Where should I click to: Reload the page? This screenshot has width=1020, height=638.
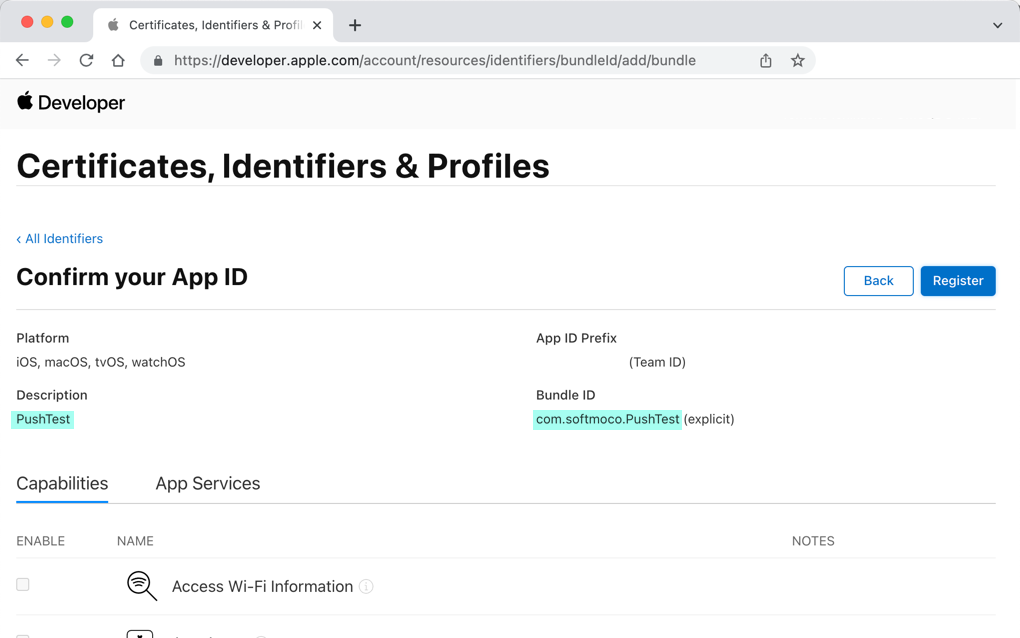tap(86, 61)
